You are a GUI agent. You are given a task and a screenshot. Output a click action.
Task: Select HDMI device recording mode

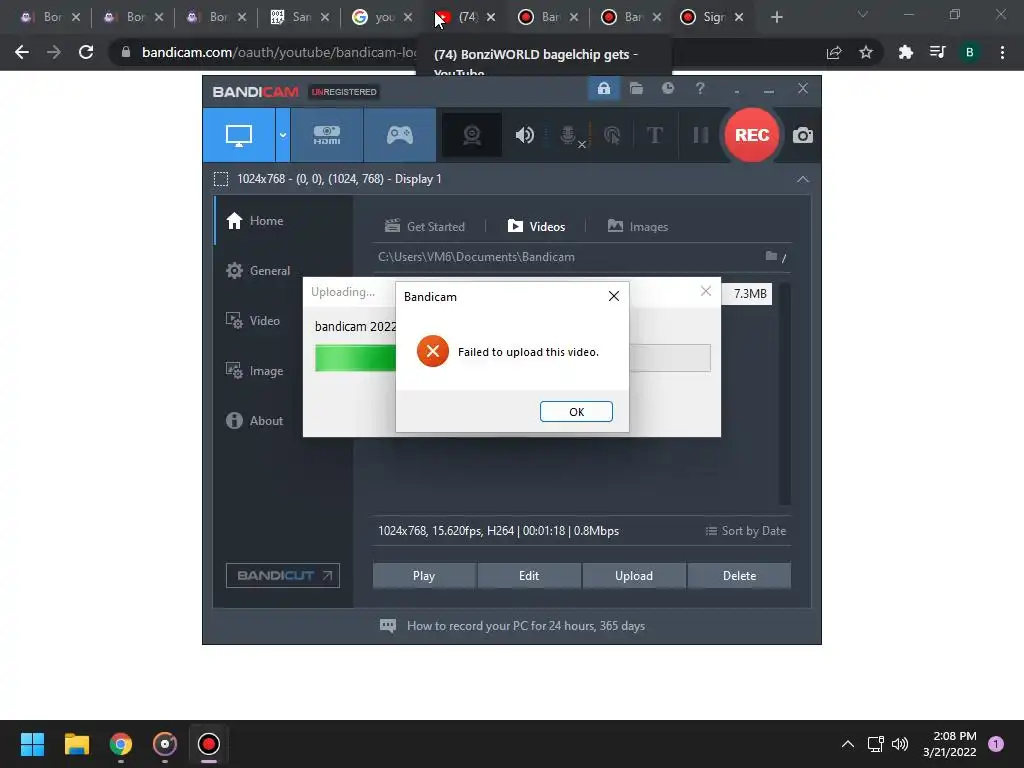coord(327,135)
